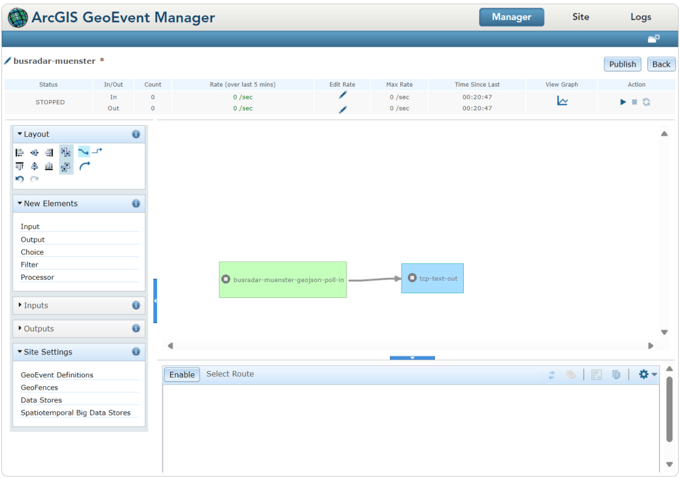680x478 pixels.
Task: Open info for the Outputs panel
Action: click(x=136, y=328)
